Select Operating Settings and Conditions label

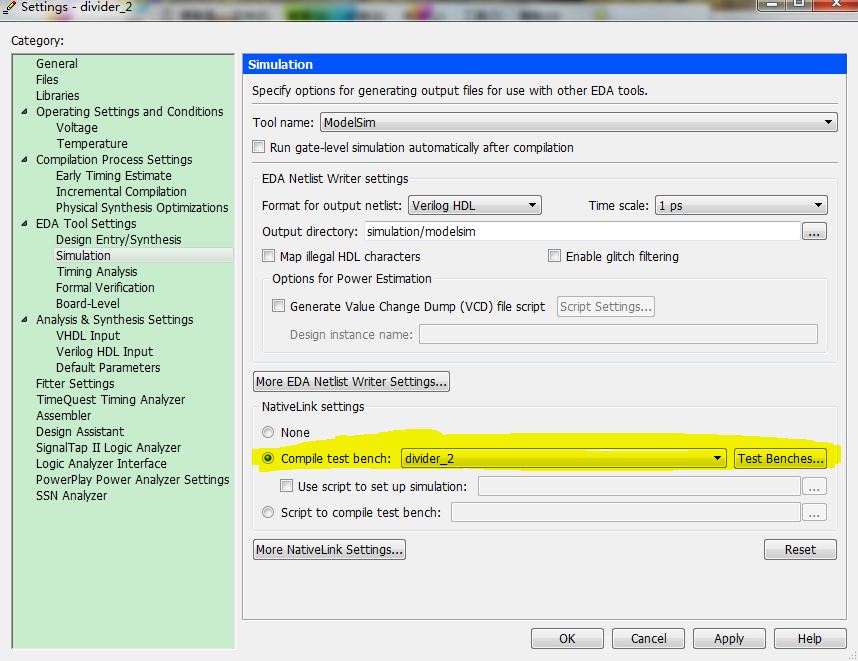(x=130, y=111)
